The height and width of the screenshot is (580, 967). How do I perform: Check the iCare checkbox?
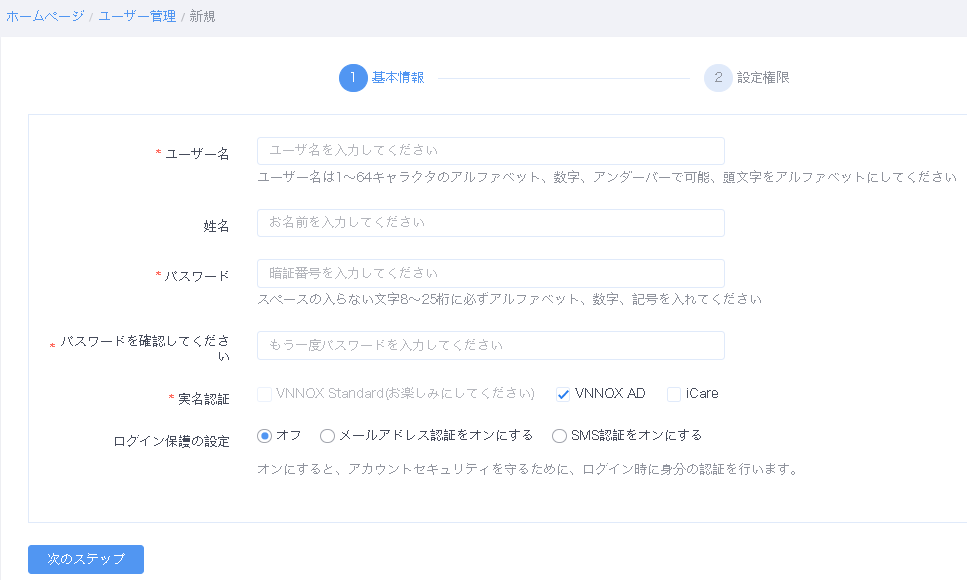(674, 394)
